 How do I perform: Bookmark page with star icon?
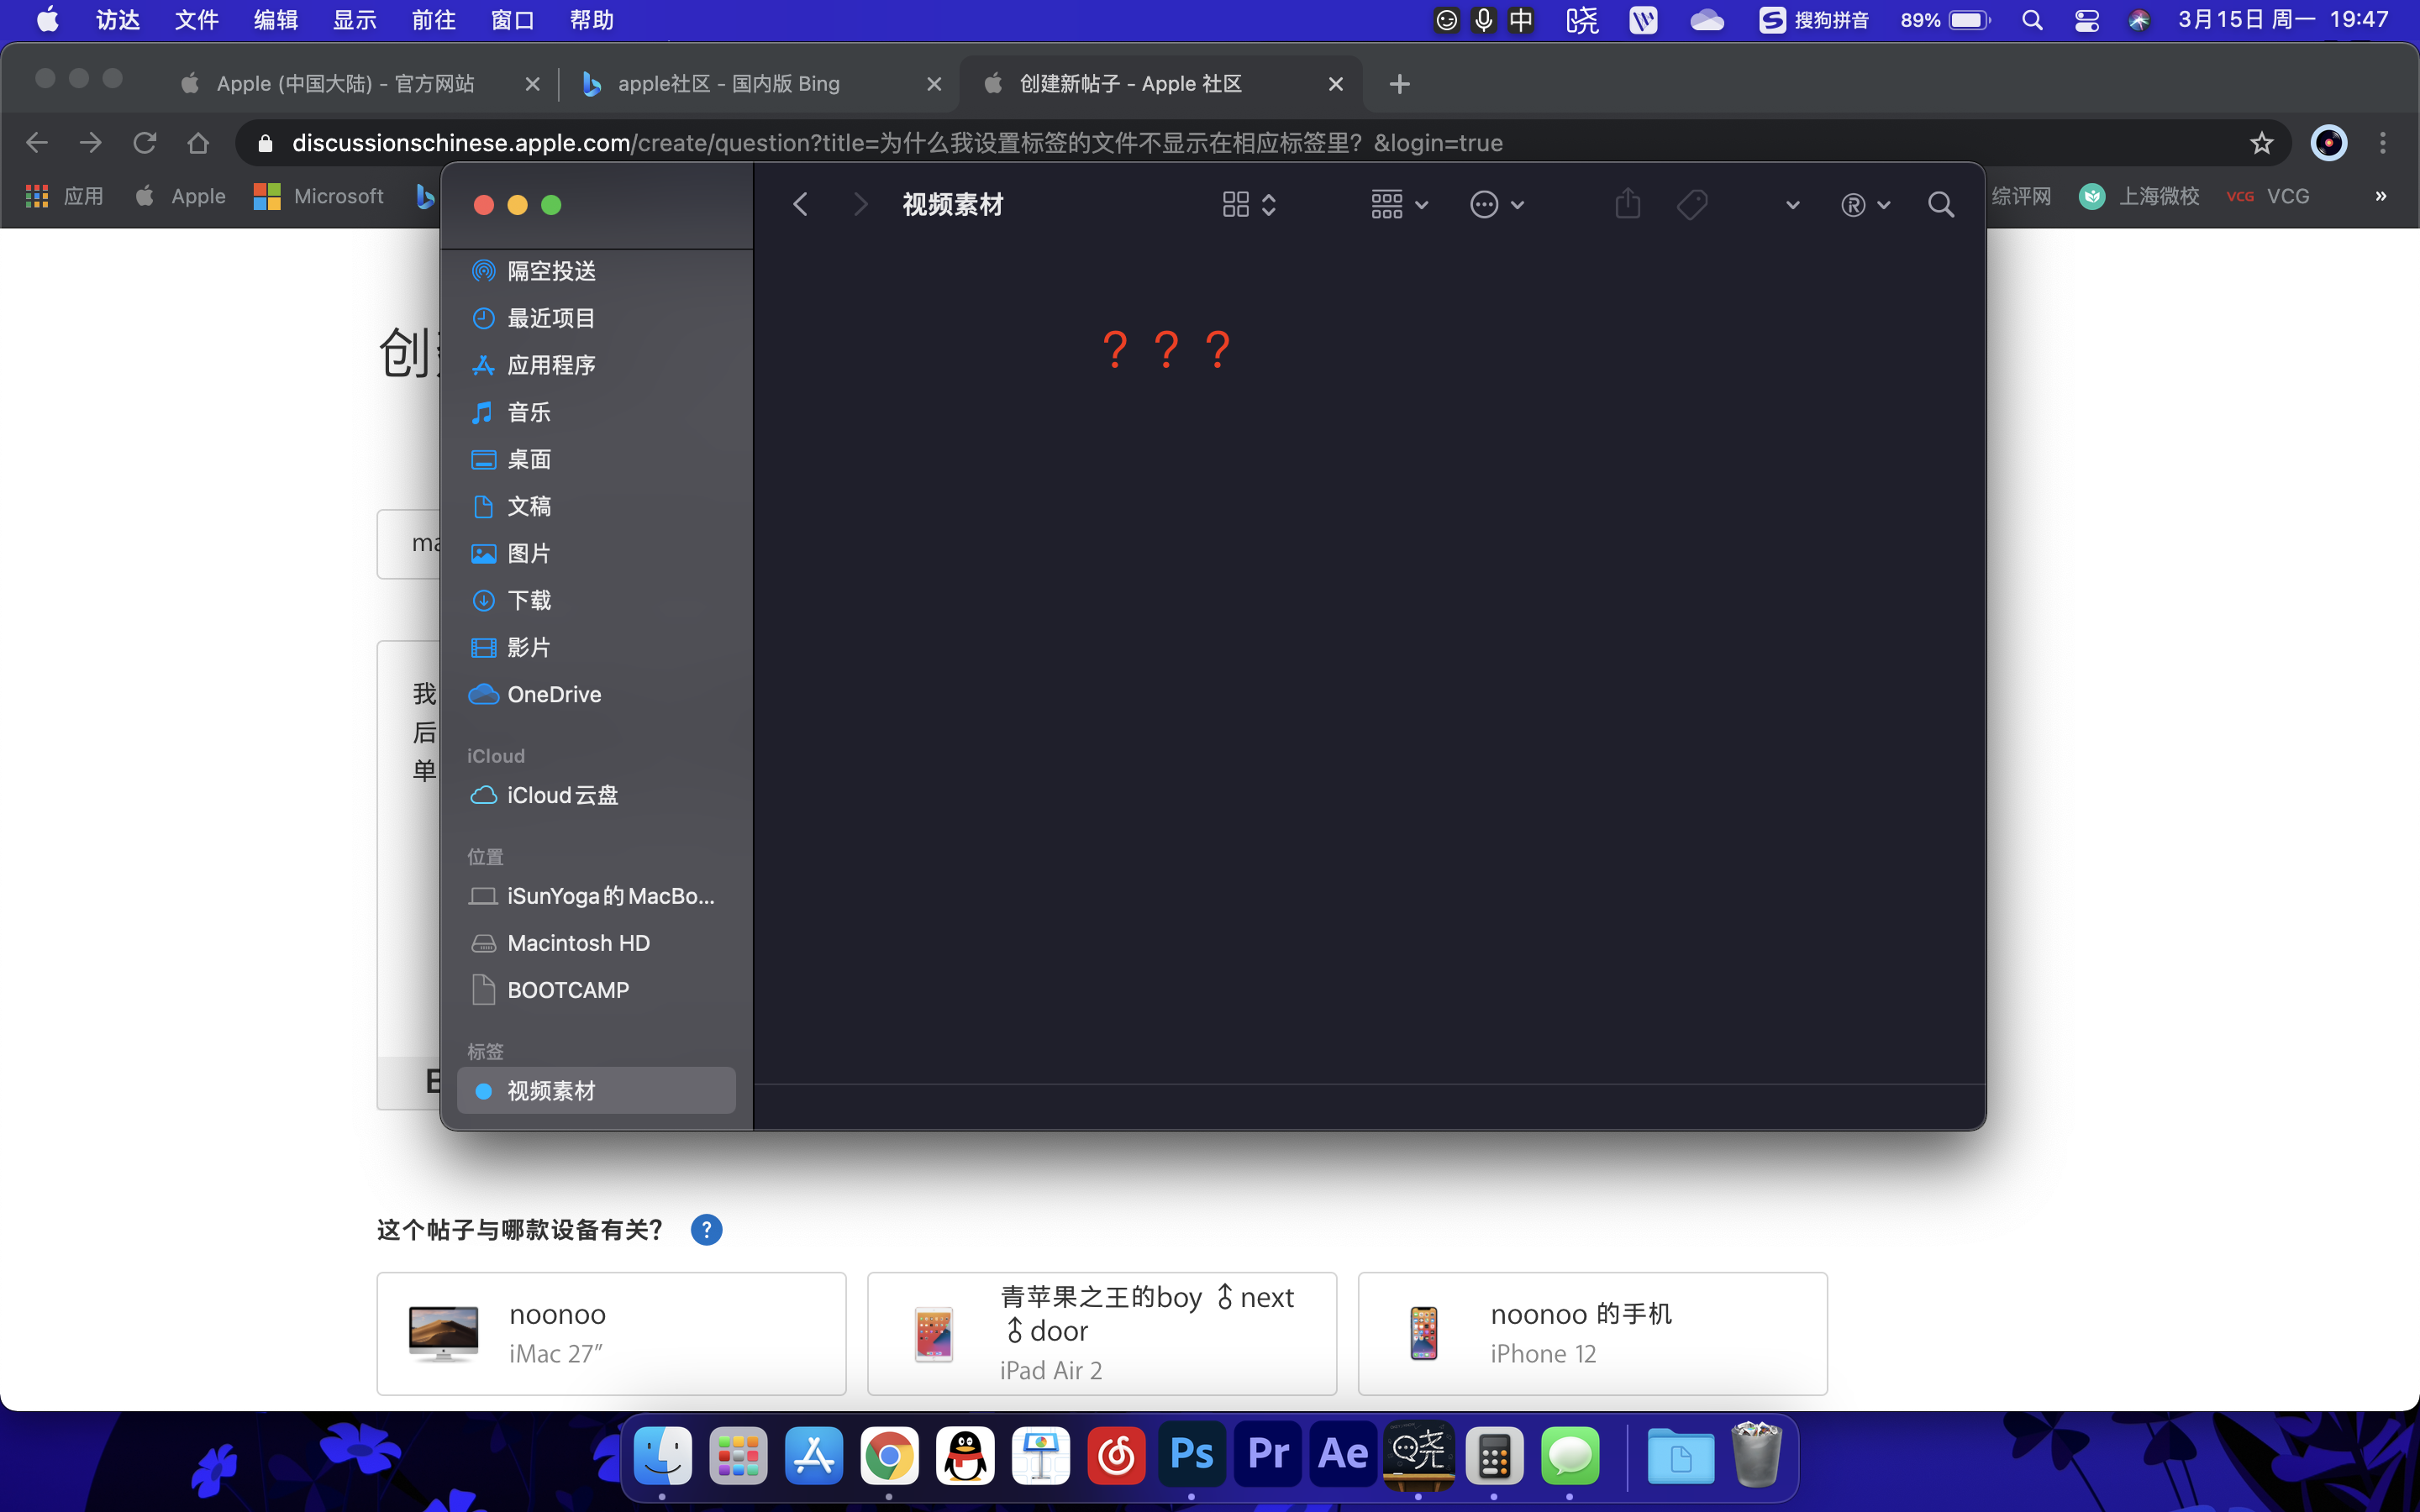[x=2261, y=143]
